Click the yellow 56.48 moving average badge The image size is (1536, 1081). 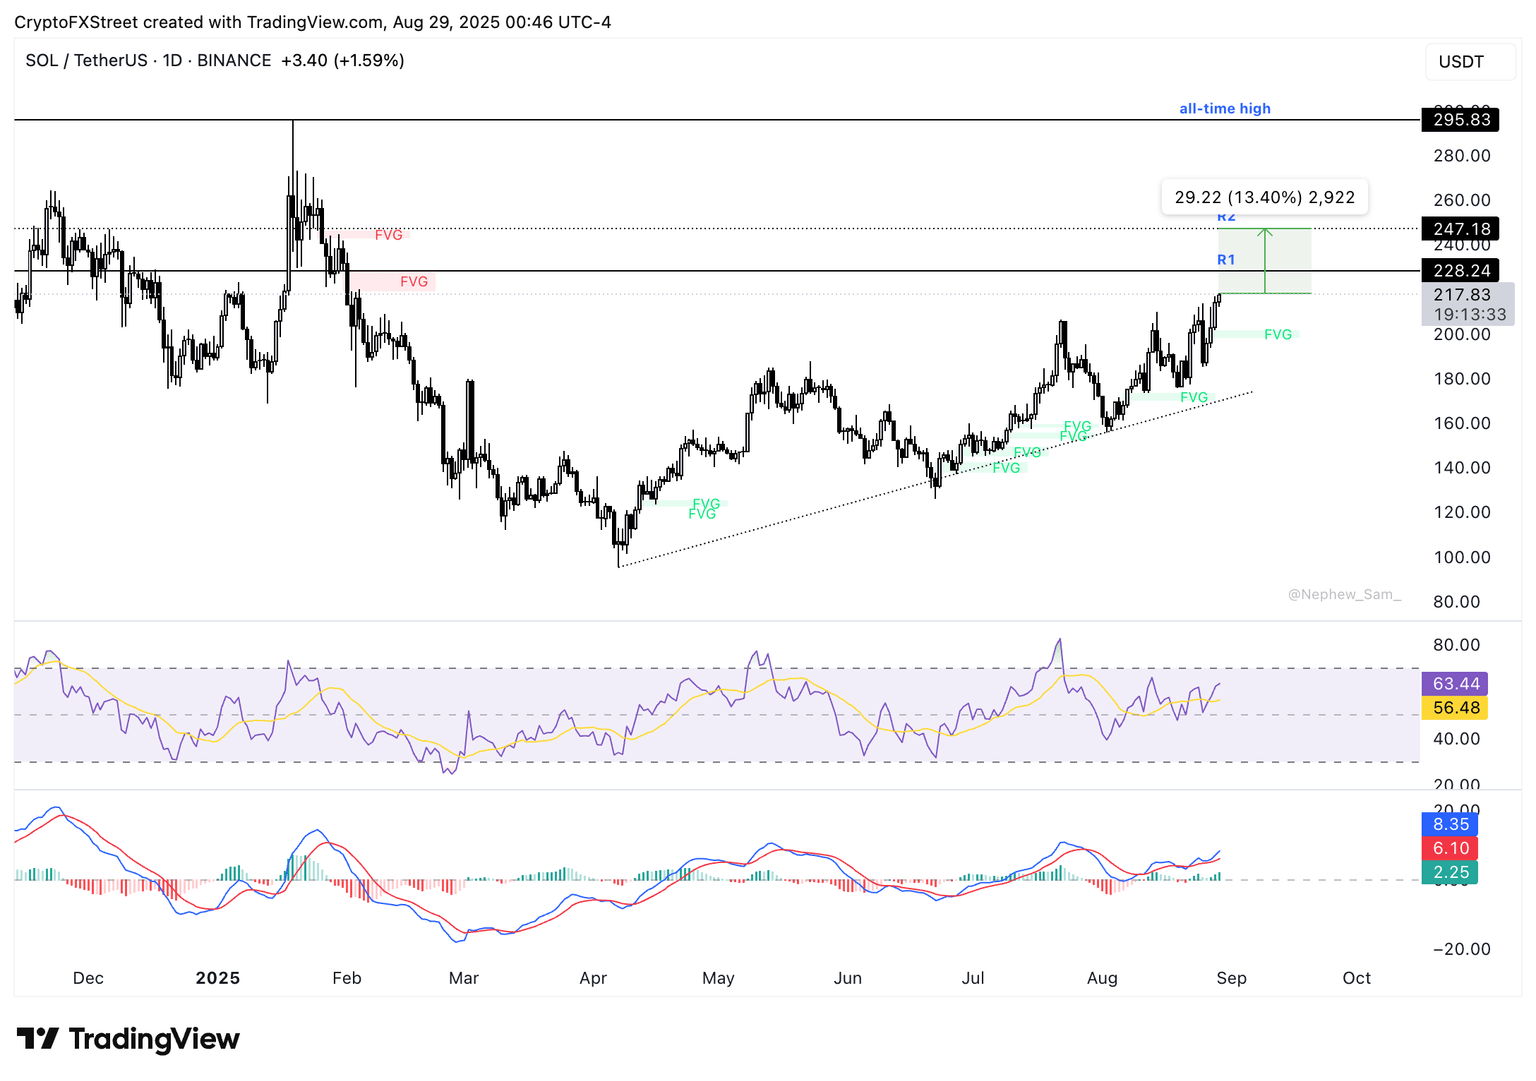tap(1455, 707)
